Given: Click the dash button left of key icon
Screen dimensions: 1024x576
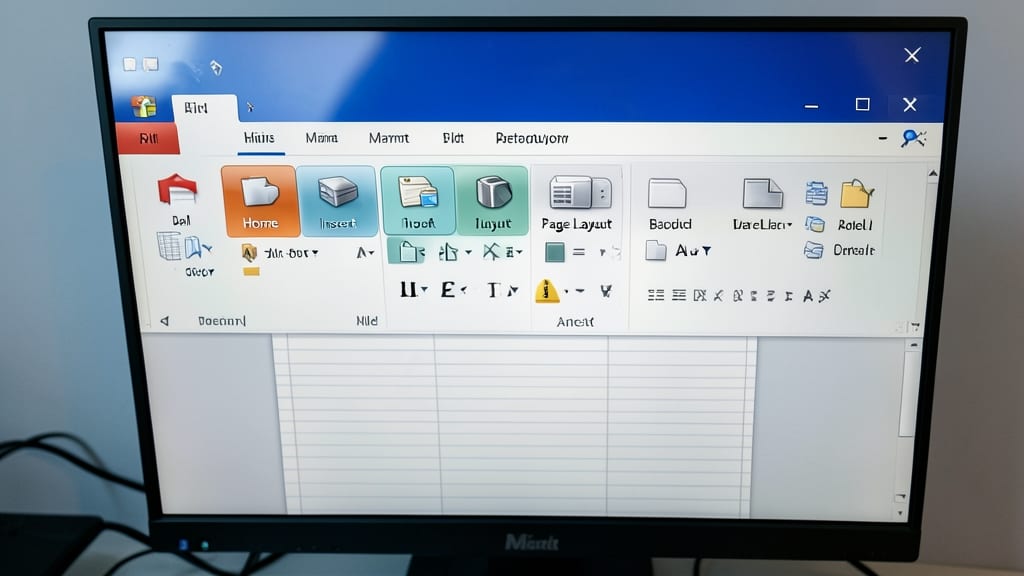Looking at the screenshot, I should 882,138.
